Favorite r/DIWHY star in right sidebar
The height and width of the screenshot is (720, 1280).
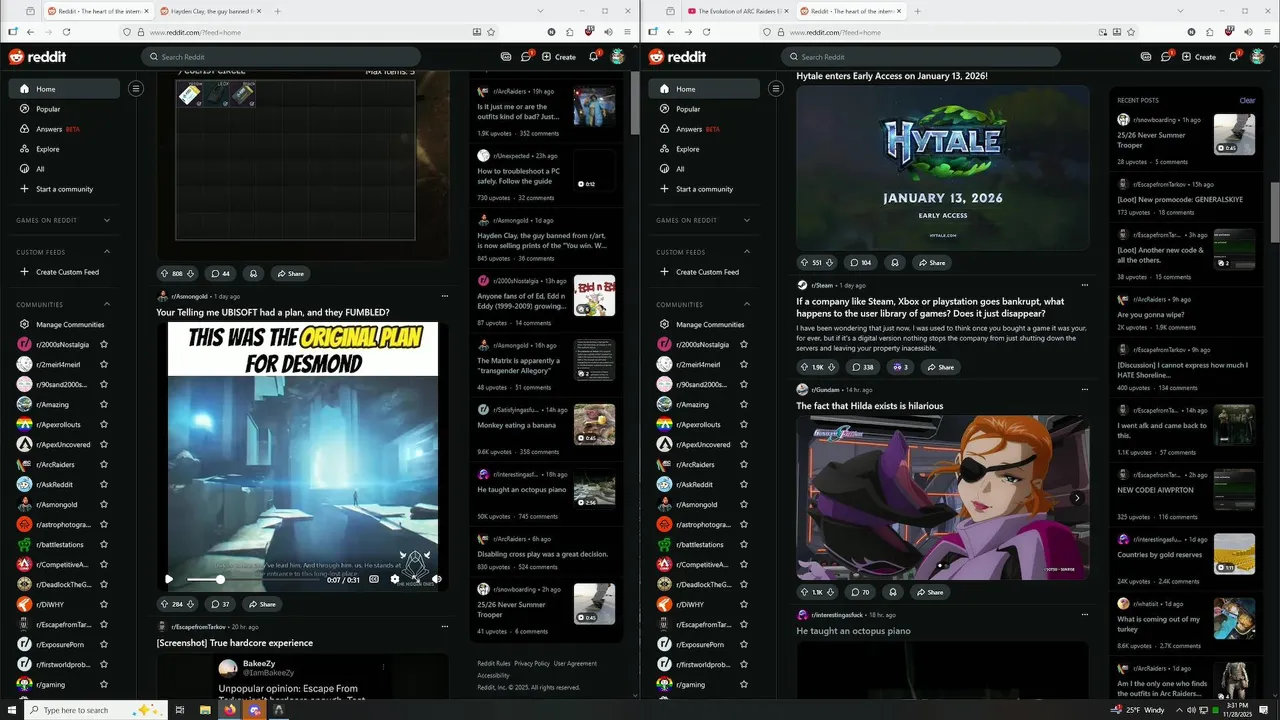pyautogui.click(x=744, y=605)
